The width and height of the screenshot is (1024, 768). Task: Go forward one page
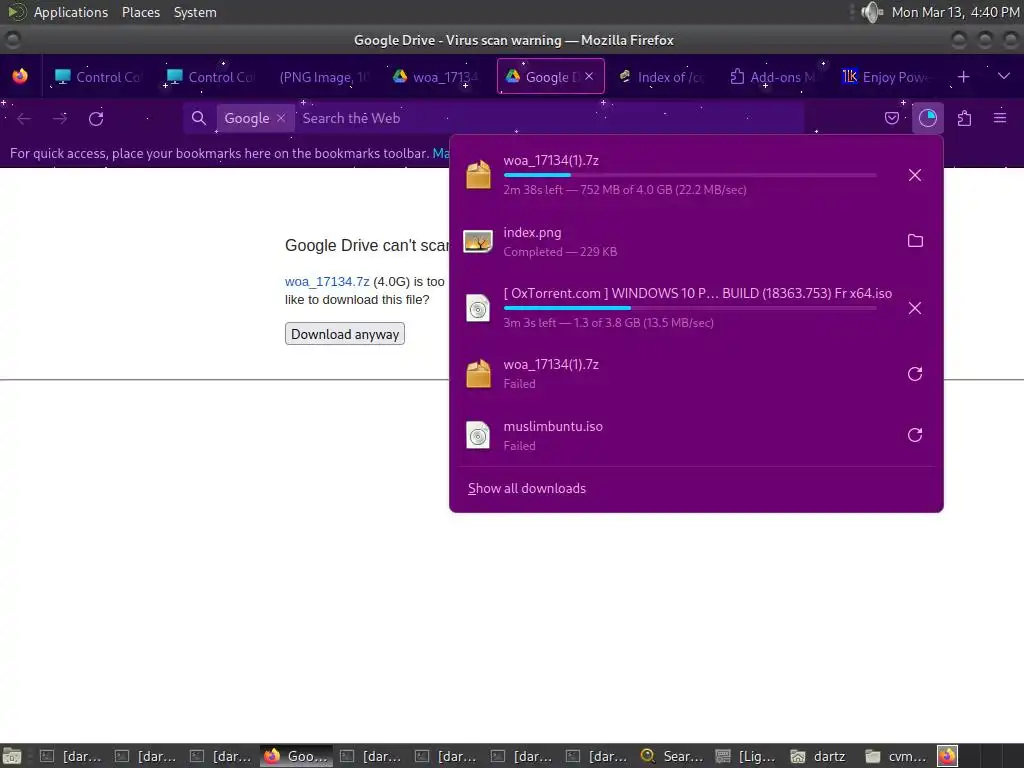(60, 118)
